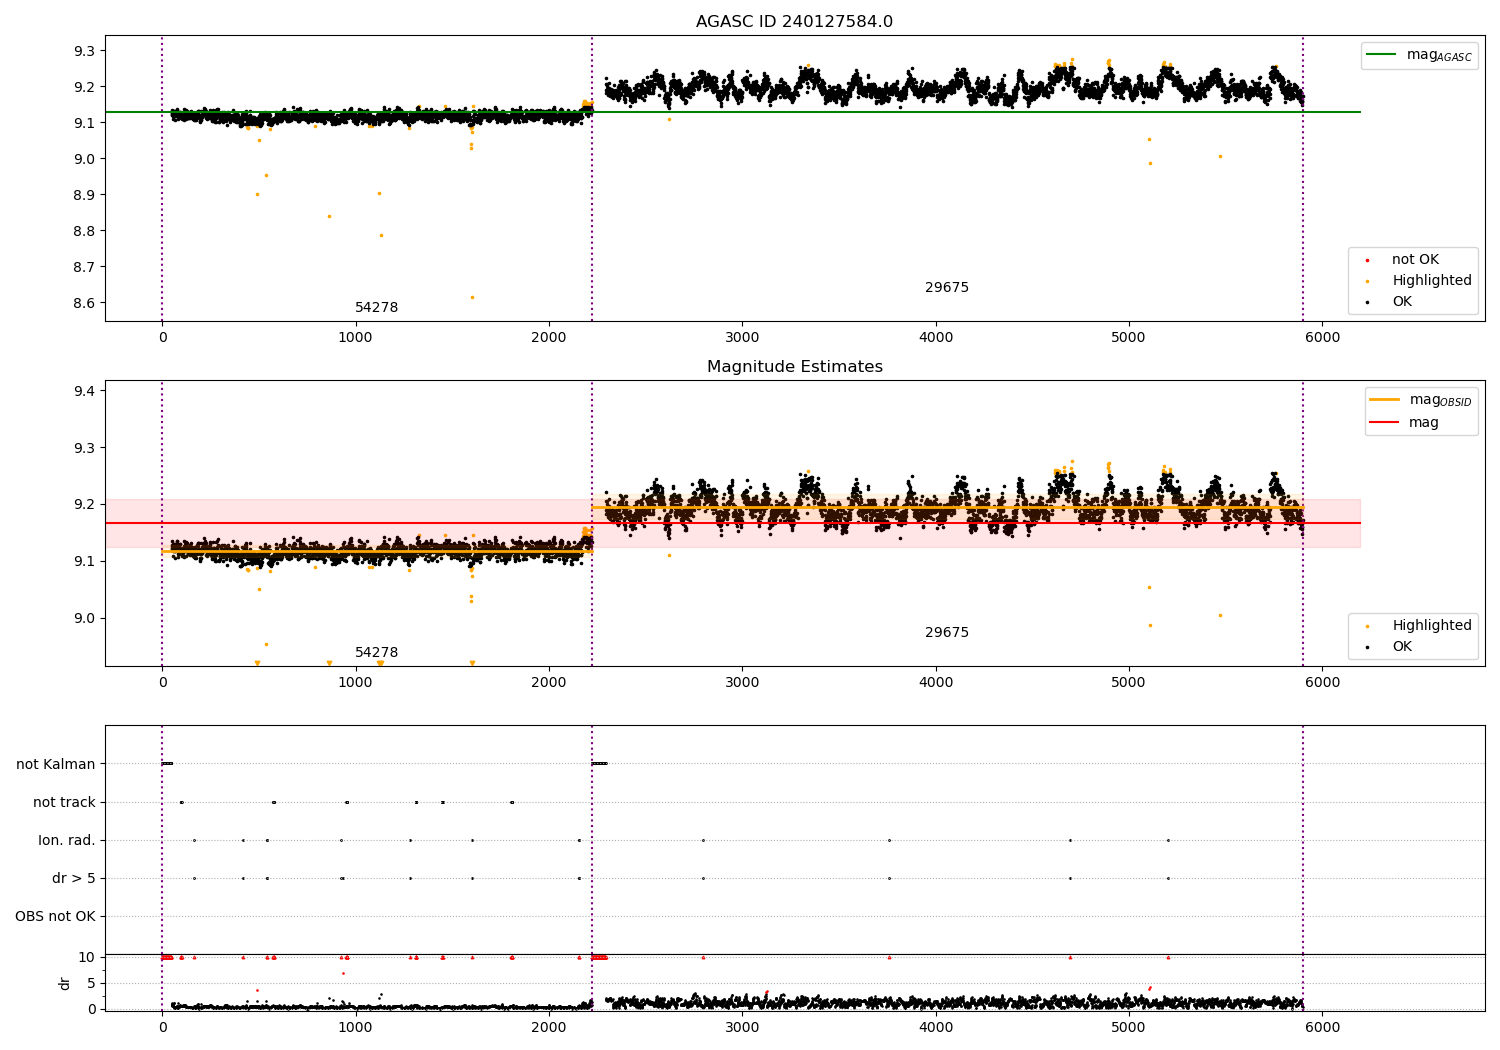Select the mag OBSID legend label text
Viewport: 1500px width, 1050px height.
pos(1441,401)
